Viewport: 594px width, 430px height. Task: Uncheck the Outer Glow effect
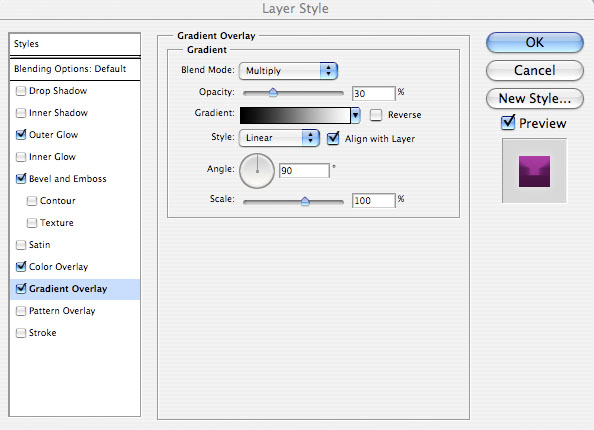pos(21,134)
